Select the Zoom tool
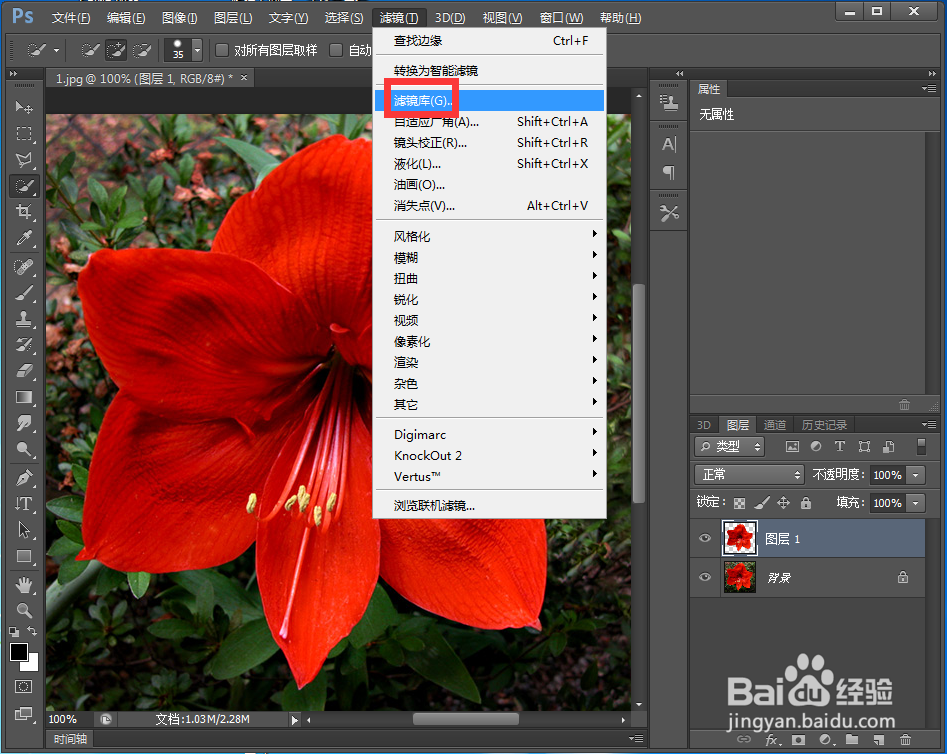Viewport: 947px width, 754px height. pos(24,610)
